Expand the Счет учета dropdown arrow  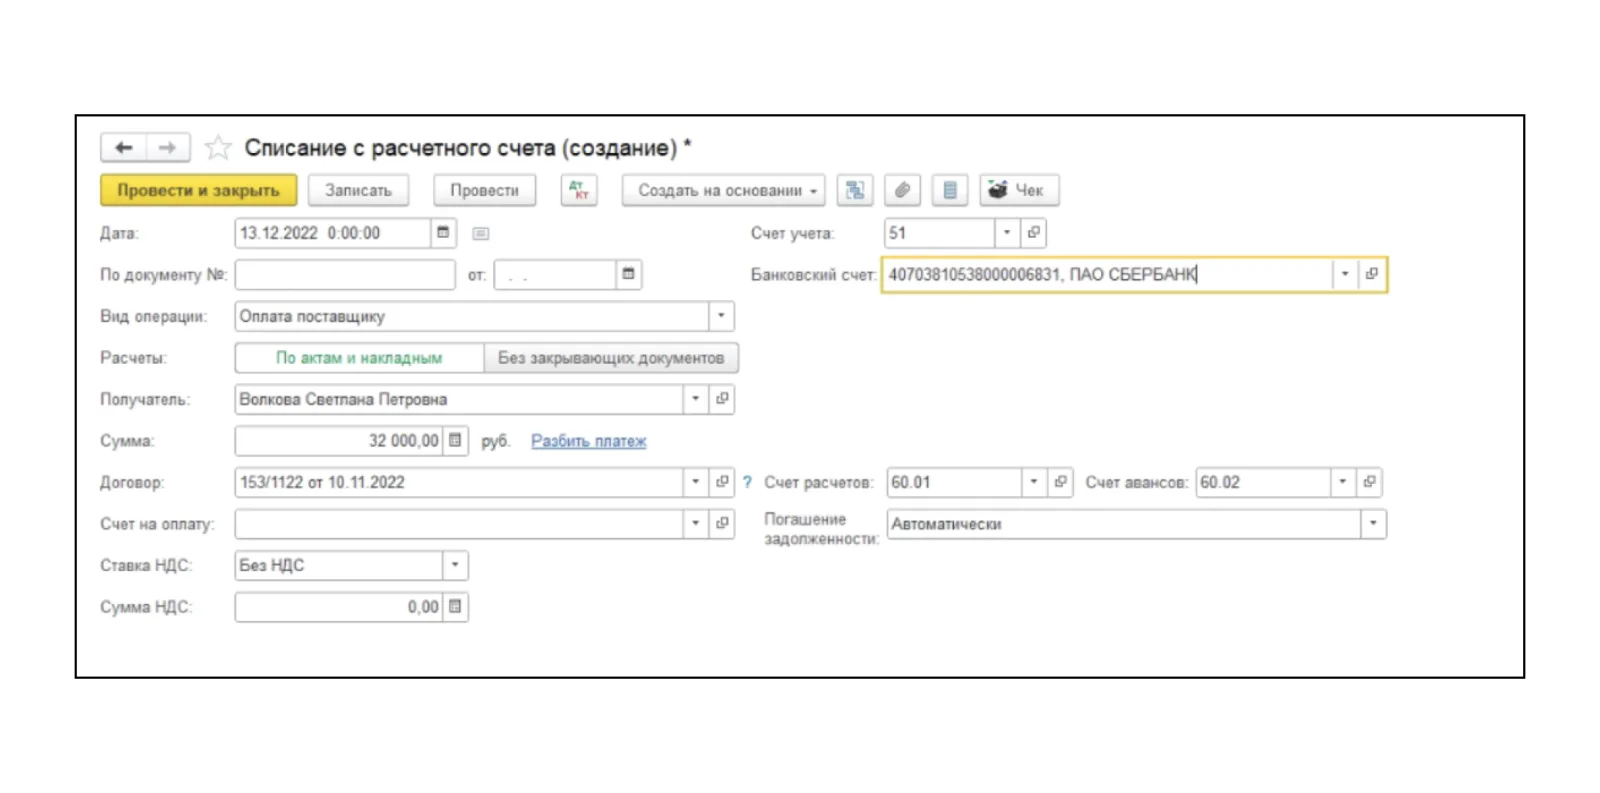point(1007,233)
